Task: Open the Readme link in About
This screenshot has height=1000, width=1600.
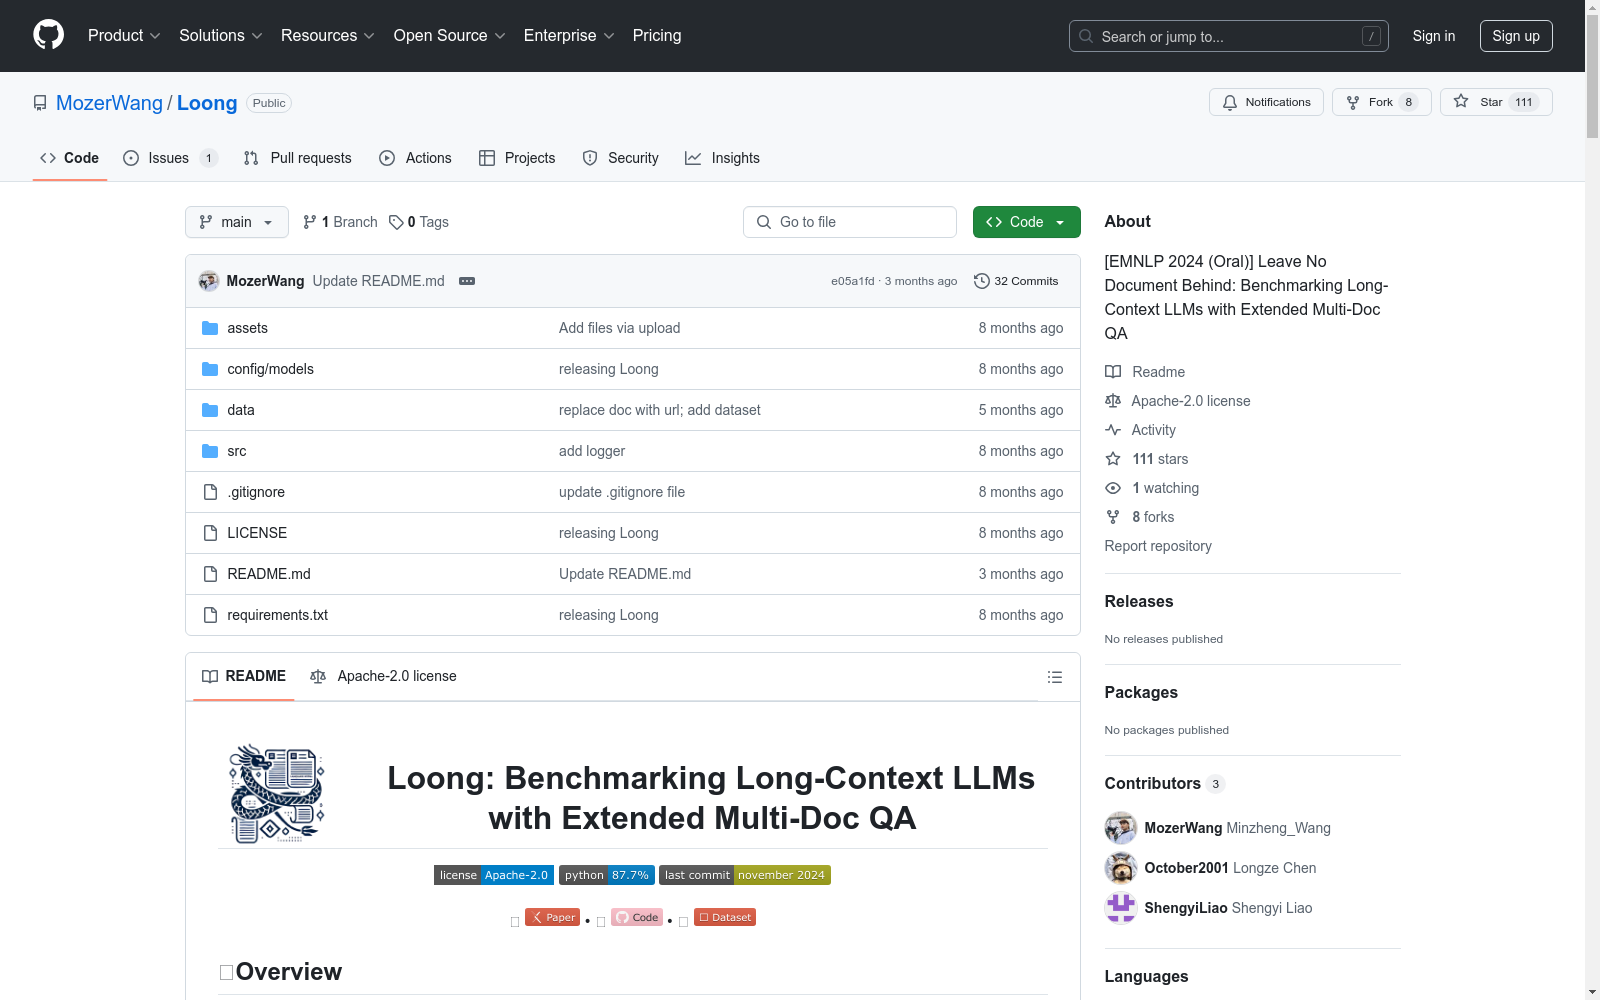Action: tap(1158, 372)
